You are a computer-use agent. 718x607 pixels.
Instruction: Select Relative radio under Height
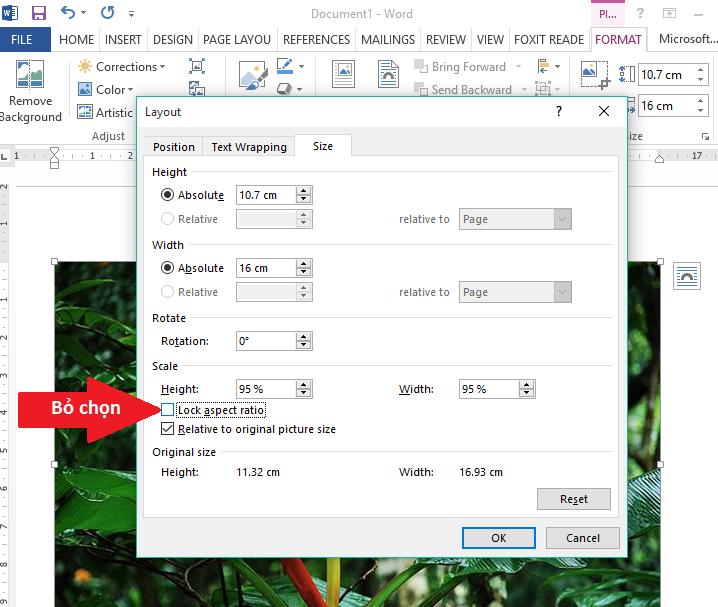pos(167,219)
